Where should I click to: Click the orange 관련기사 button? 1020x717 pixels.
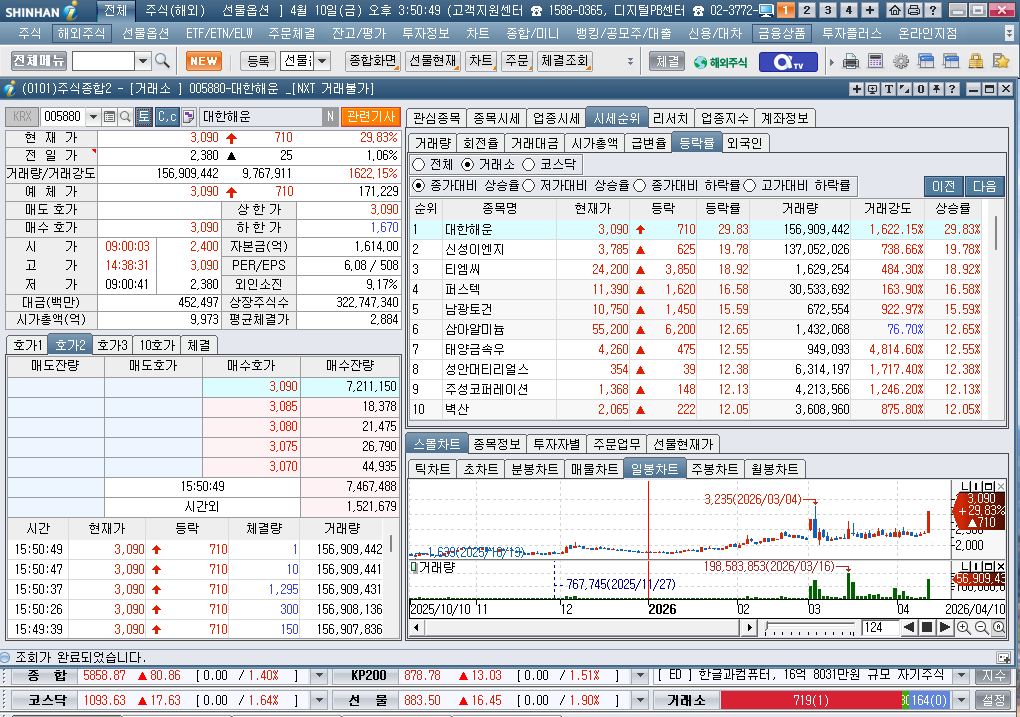[x=371, y=116]
